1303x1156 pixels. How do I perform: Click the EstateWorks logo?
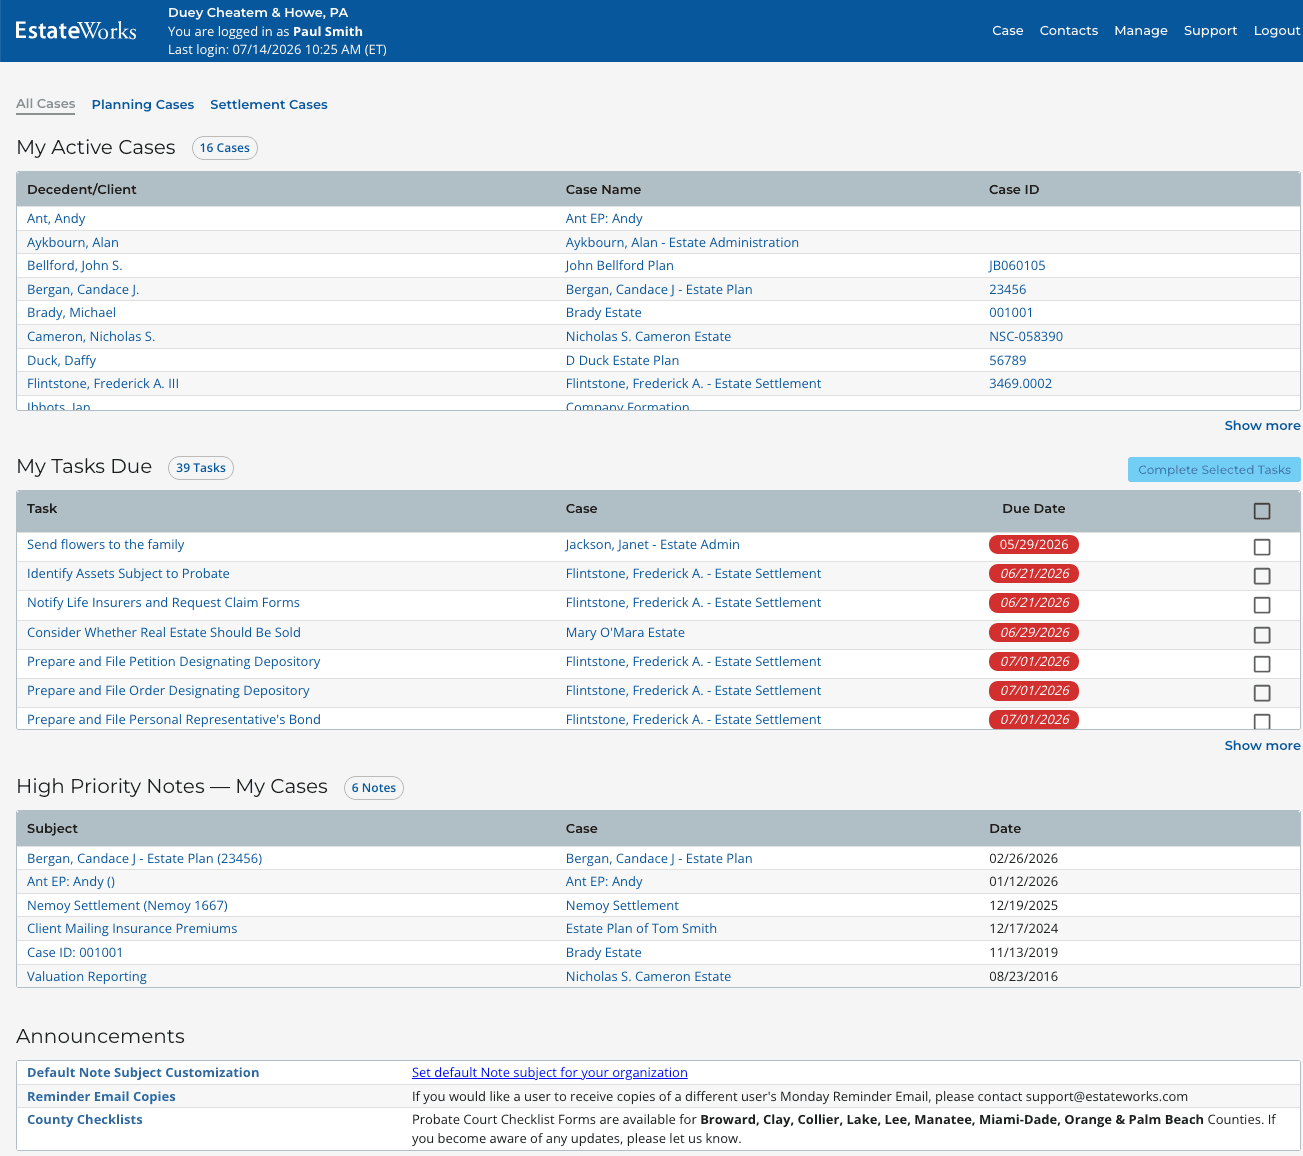[76, 31]
